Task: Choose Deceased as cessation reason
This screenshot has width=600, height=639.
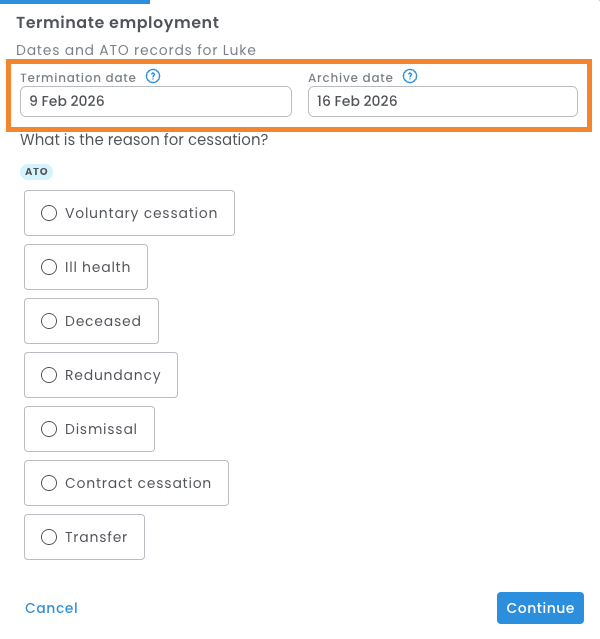Action: (91, 321)
